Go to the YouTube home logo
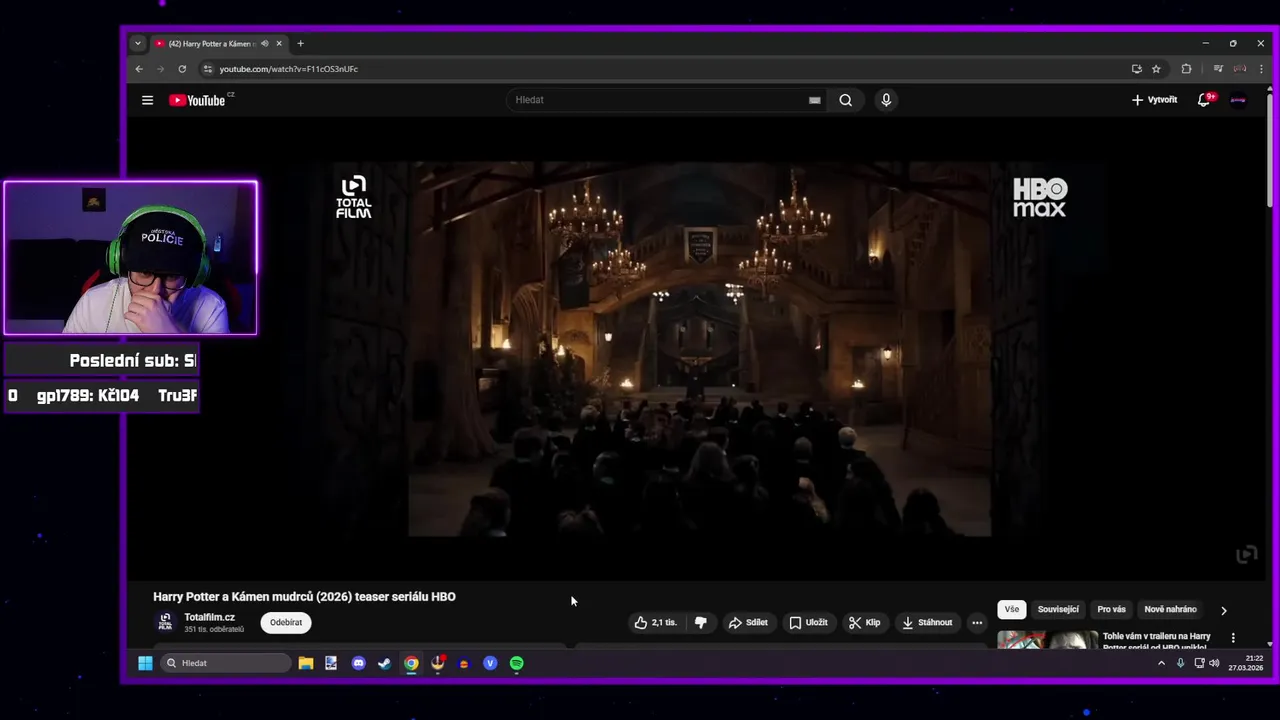The width and height of the screenshot is (1280, 720). pos(198,100)
